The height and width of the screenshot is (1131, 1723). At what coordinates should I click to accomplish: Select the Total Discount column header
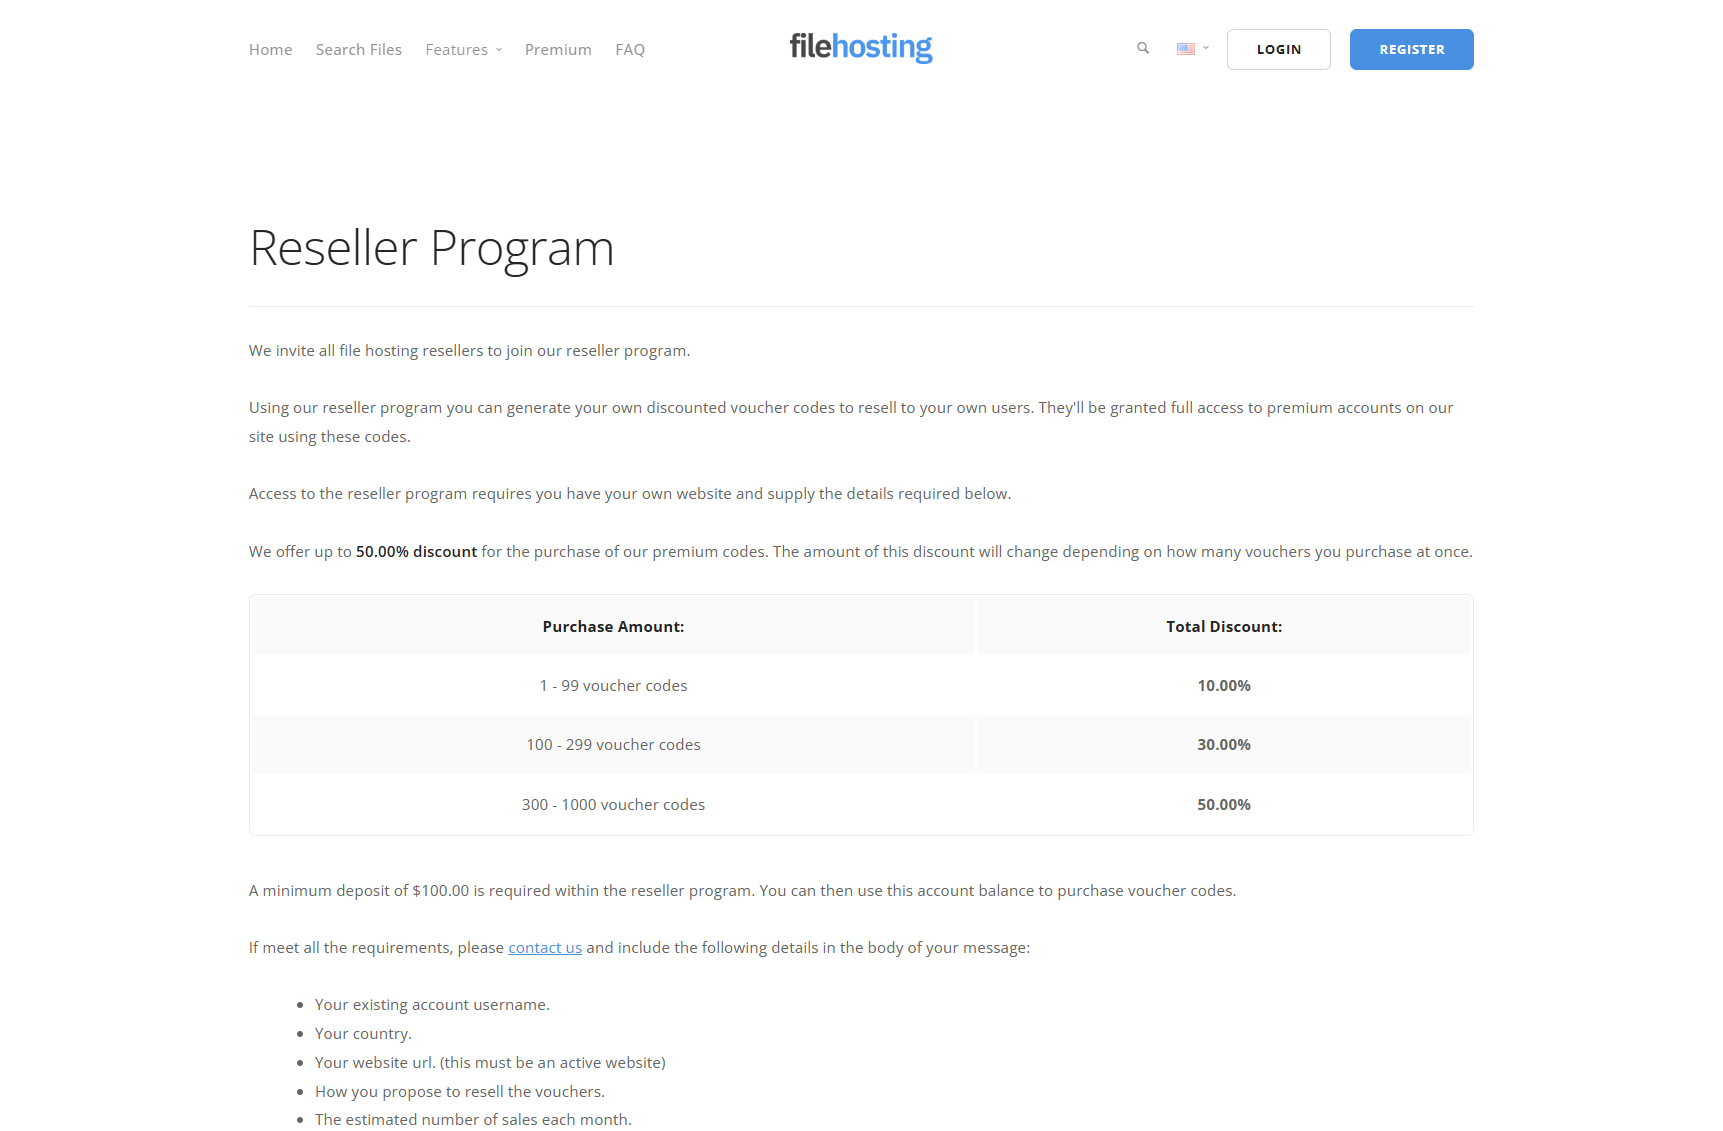click(x=1223, y=627)
